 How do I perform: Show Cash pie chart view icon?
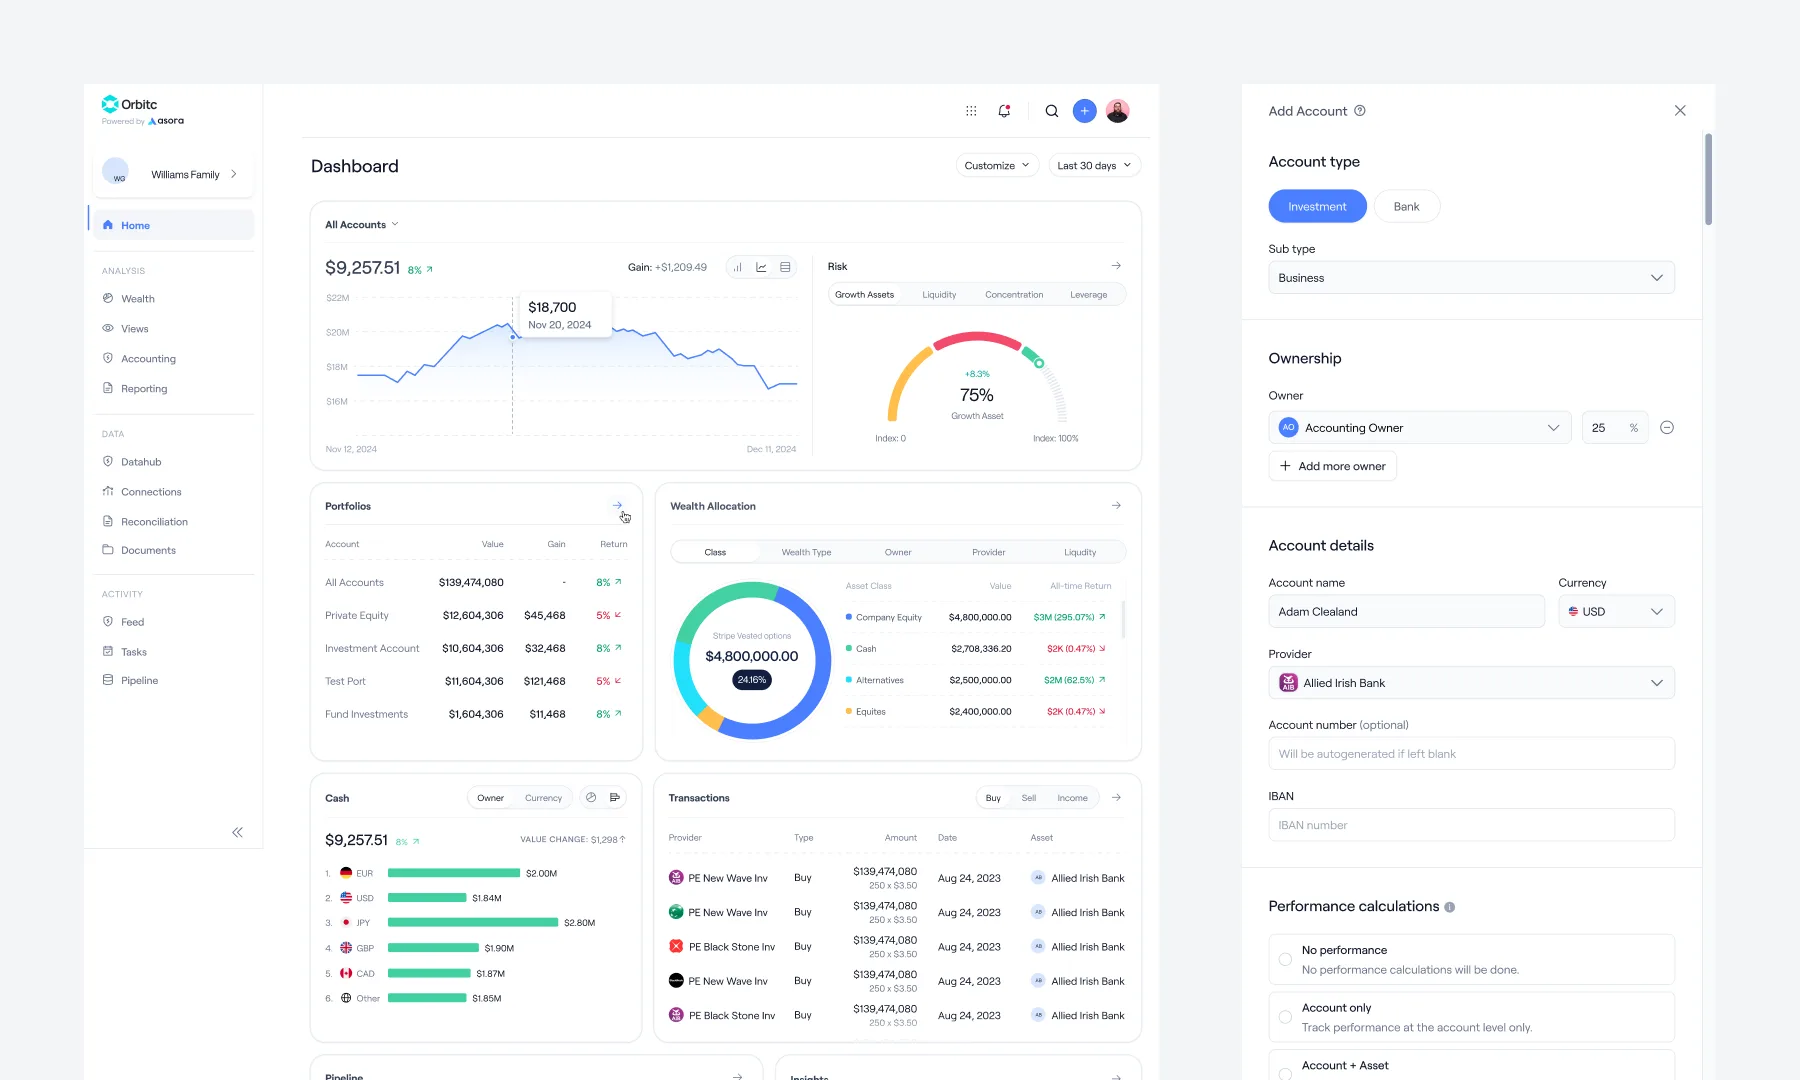591,798
